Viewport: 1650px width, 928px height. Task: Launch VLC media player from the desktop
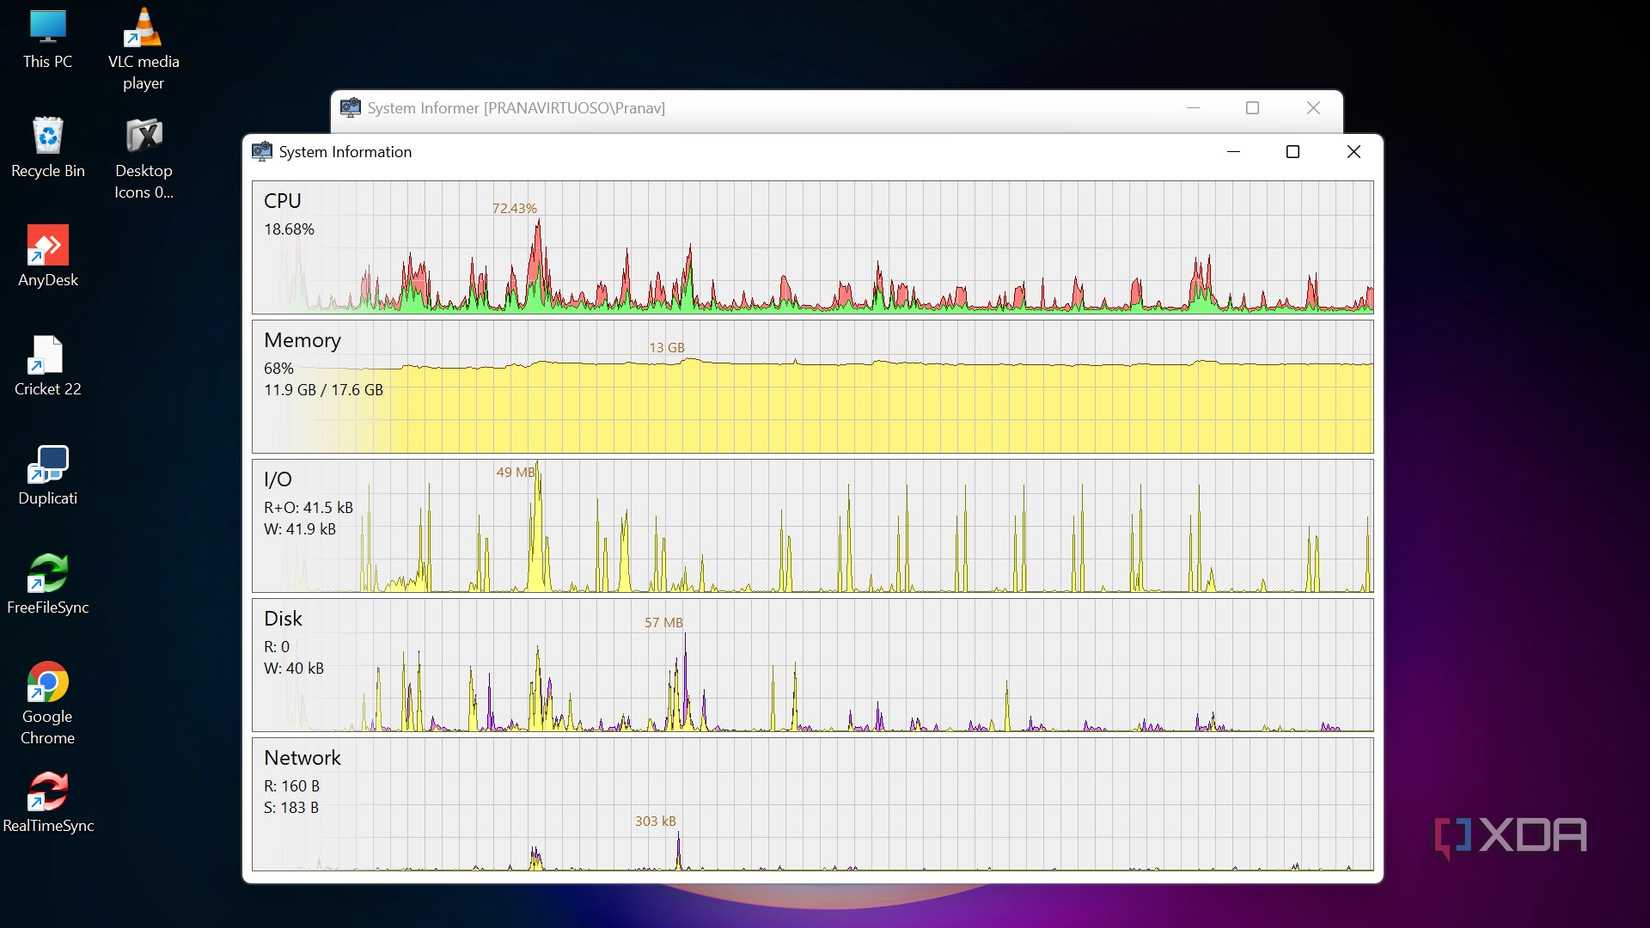click(x=143, y=28)
